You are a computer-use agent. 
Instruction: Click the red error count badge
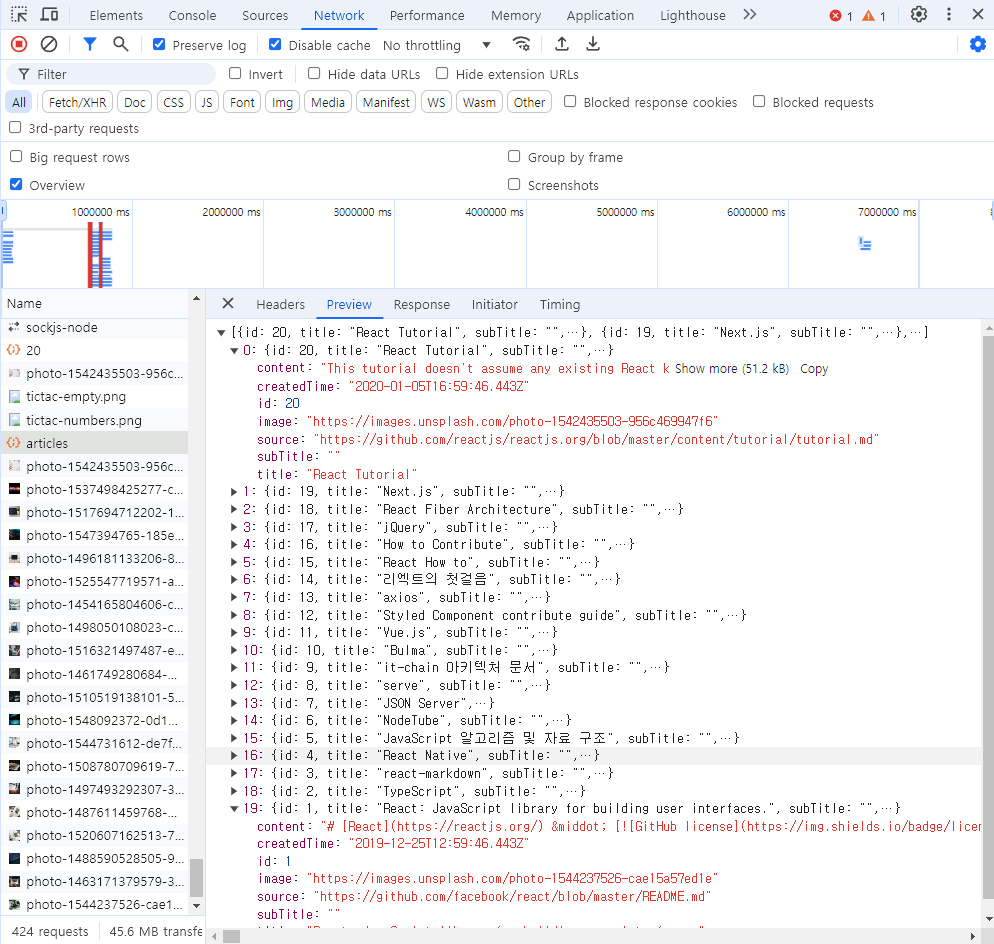pos(841,16)
